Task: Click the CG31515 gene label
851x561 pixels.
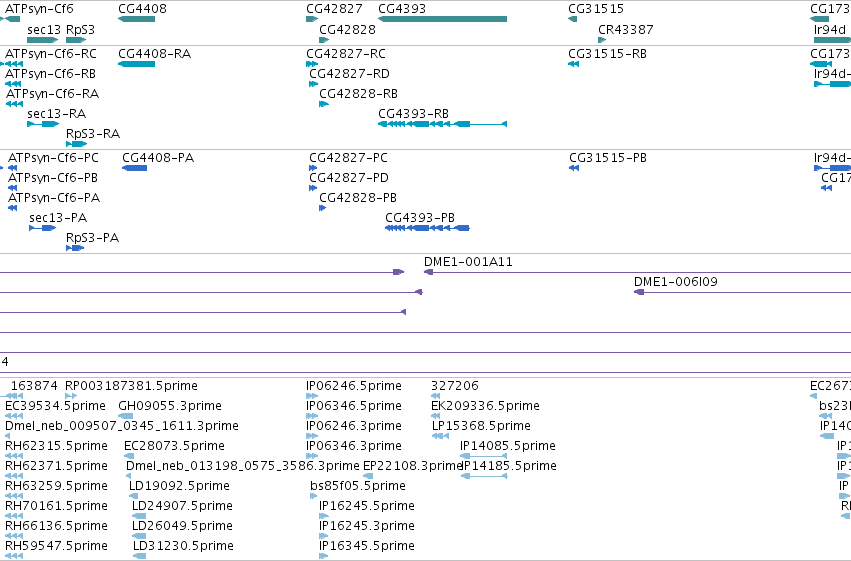Action: pos(596,9)
